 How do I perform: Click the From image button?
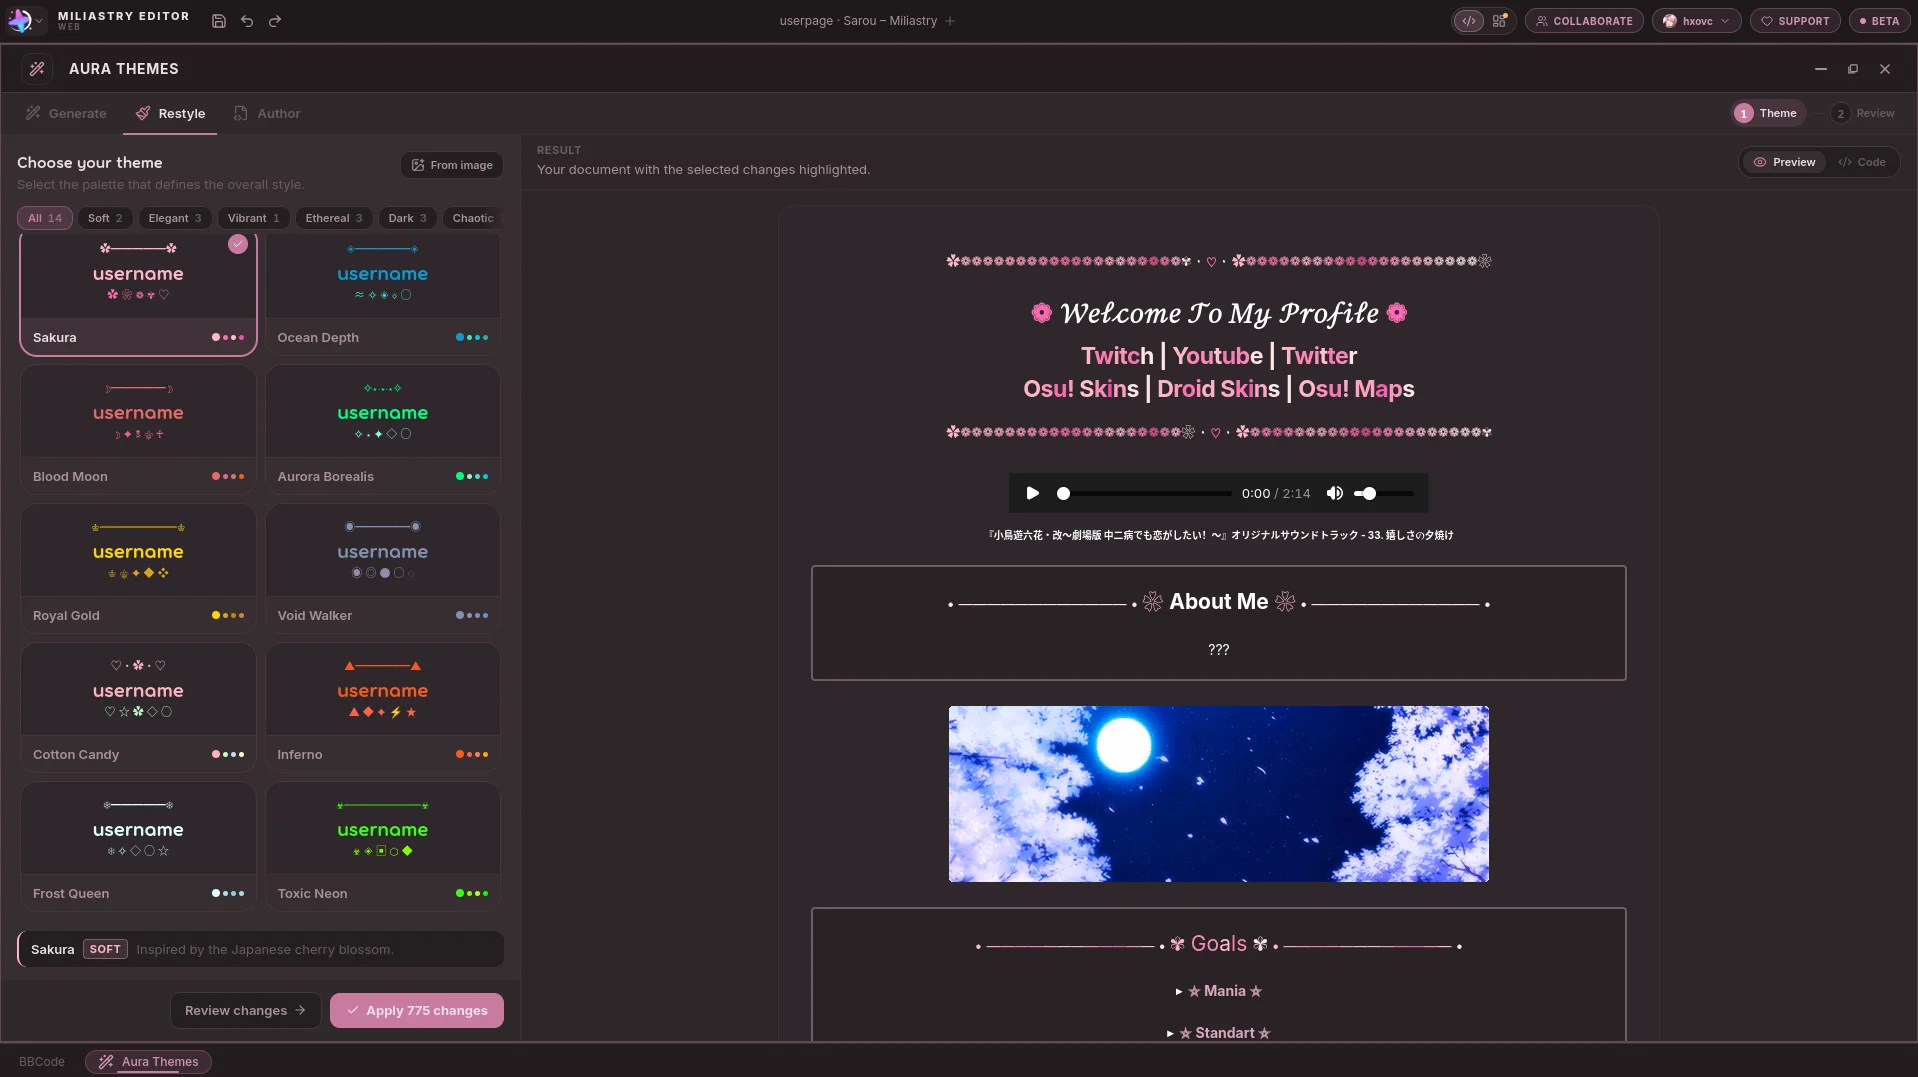coord(452,165)
